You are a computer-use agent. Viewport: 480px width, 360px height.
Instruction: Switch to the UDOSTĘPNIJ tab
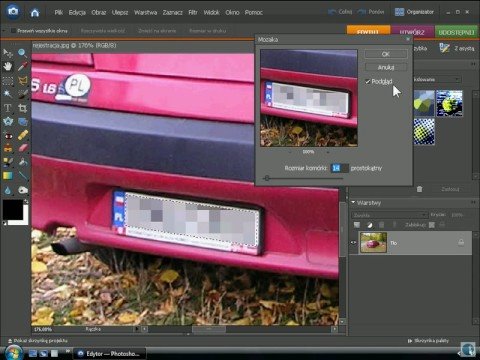pyautogui.click(x=456, y=32)
